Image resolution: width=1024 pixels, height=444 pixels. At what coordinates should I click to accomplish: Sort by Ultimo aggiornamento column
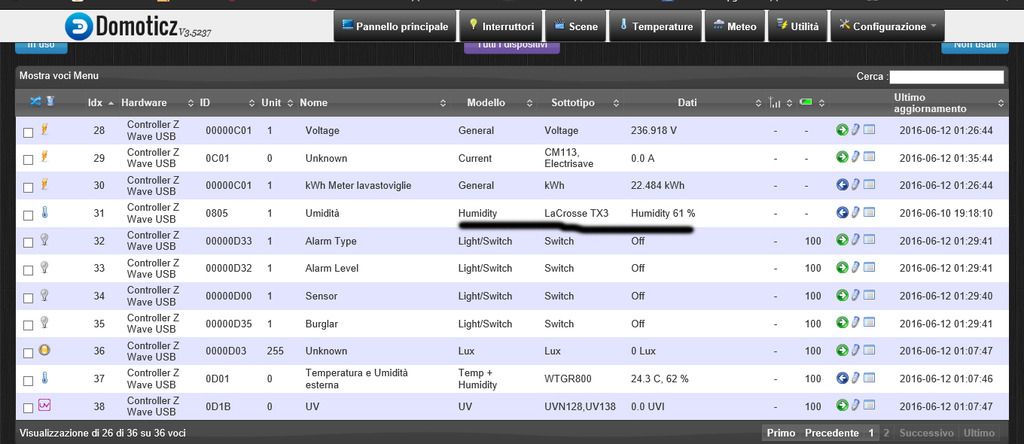tap(942, 102)
